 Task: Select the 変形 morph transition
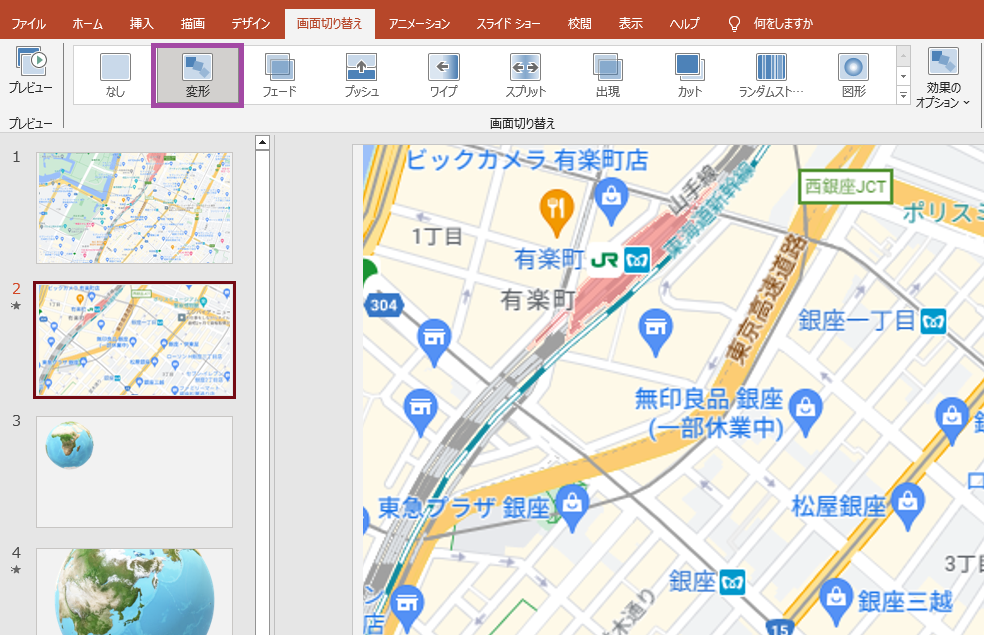(198, 75)
